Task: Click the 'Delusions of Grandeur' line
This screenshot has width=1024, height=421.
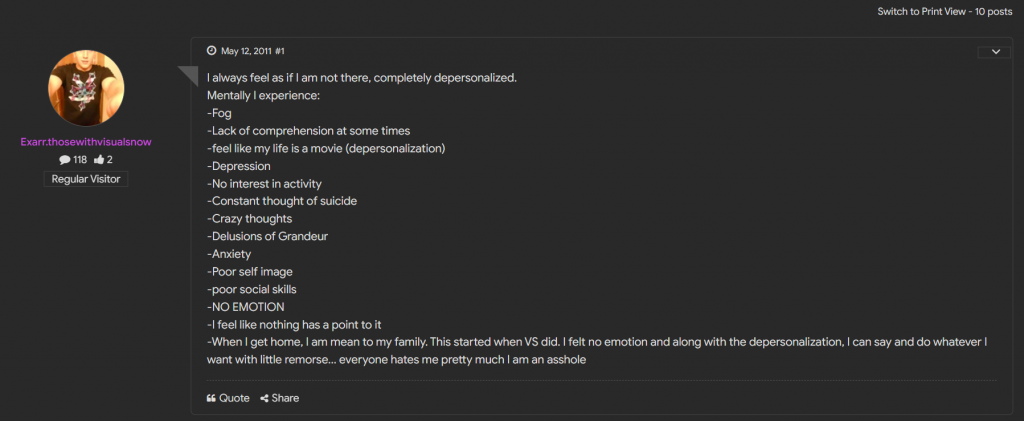Action: (267, 236)
